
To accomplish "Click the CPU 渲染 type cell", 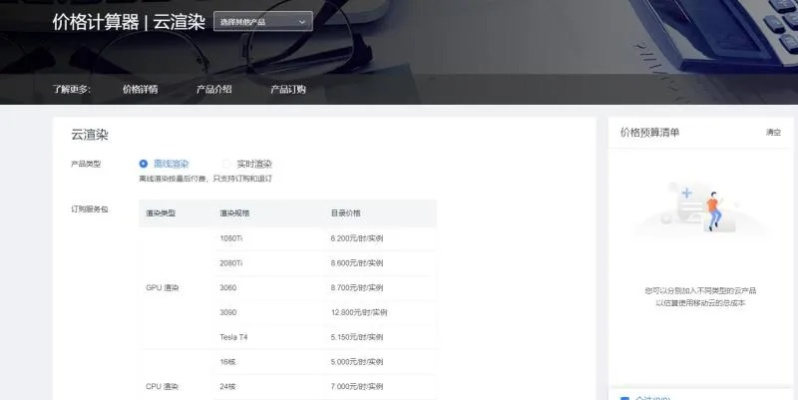I will tap(162, 386).
